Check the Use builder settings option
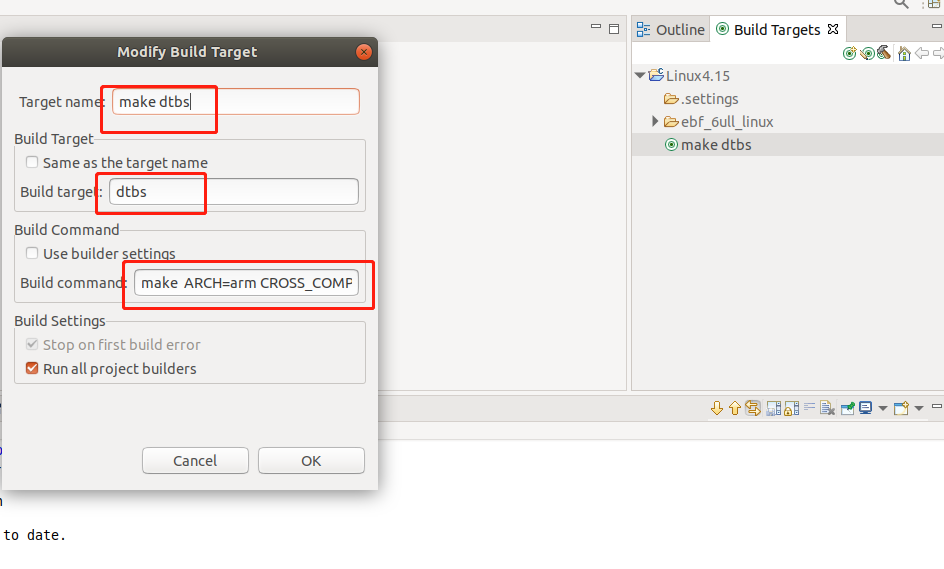 [32, 253]
